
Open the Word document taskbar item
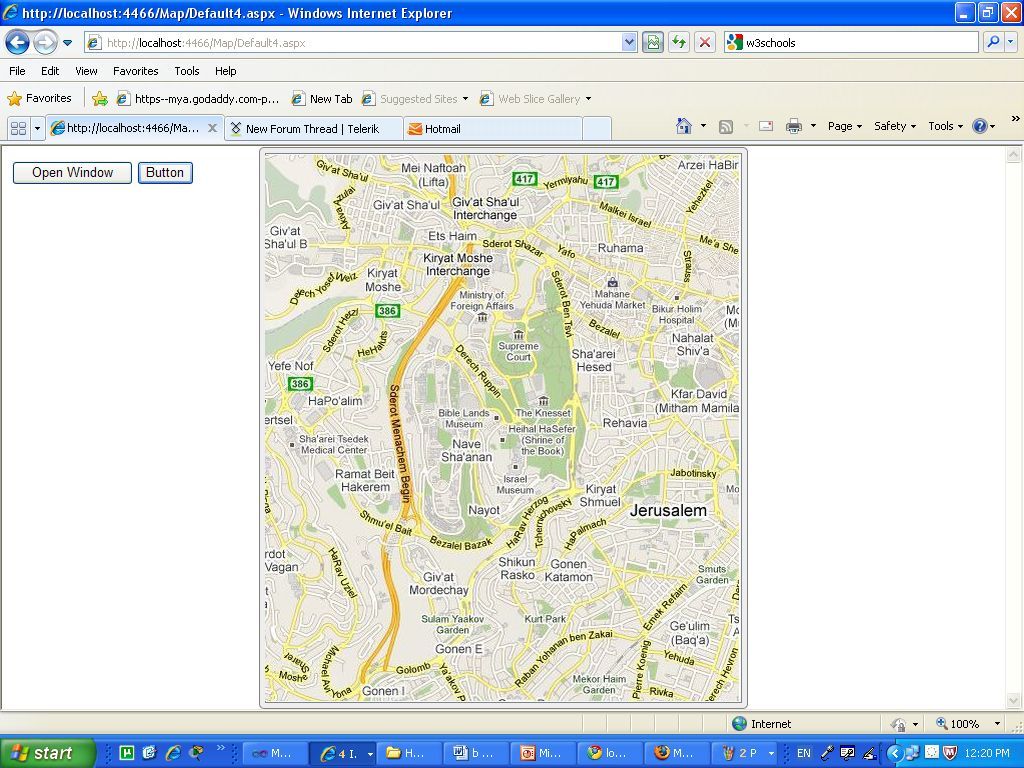477,753
